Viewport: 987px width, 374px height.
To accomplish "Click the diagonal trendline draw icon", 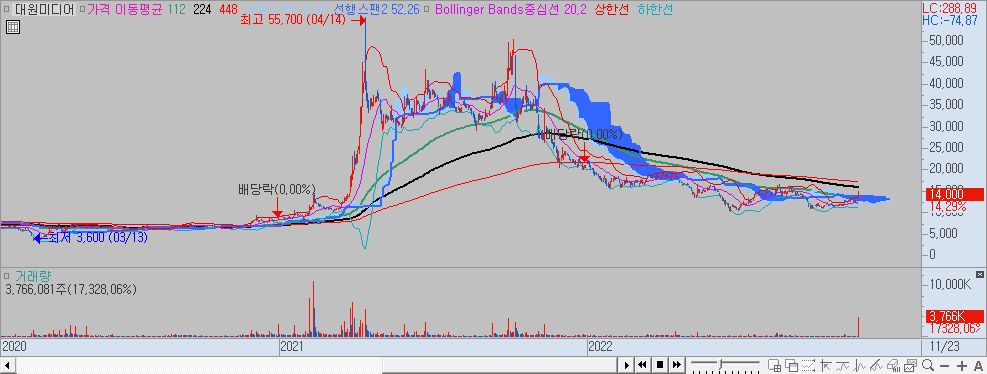I will pyautogui.click(x=876, y=366).
